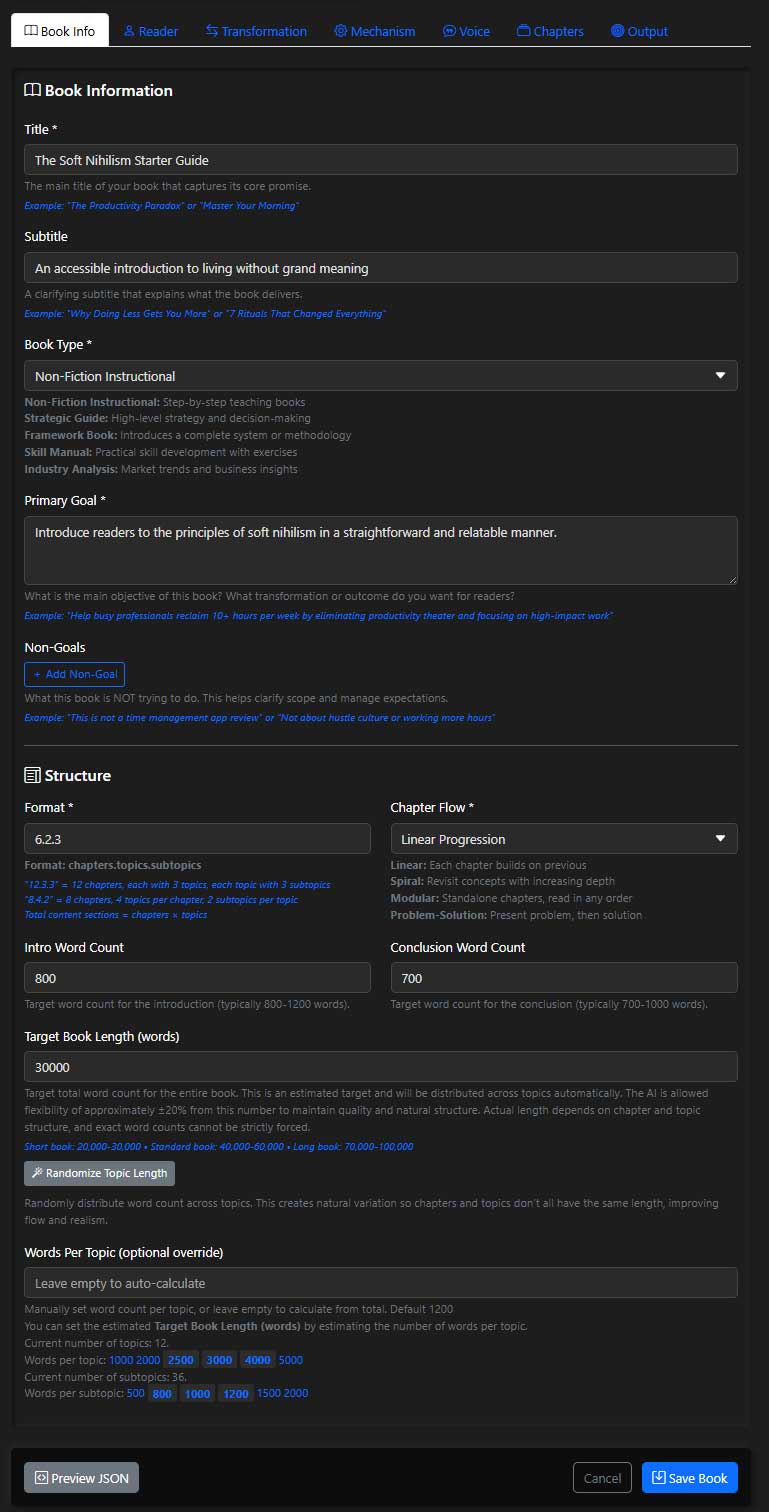Open the Chapter Flow dropdown
The width and height of the screenshot is (769, 1512).
point(563,839)
